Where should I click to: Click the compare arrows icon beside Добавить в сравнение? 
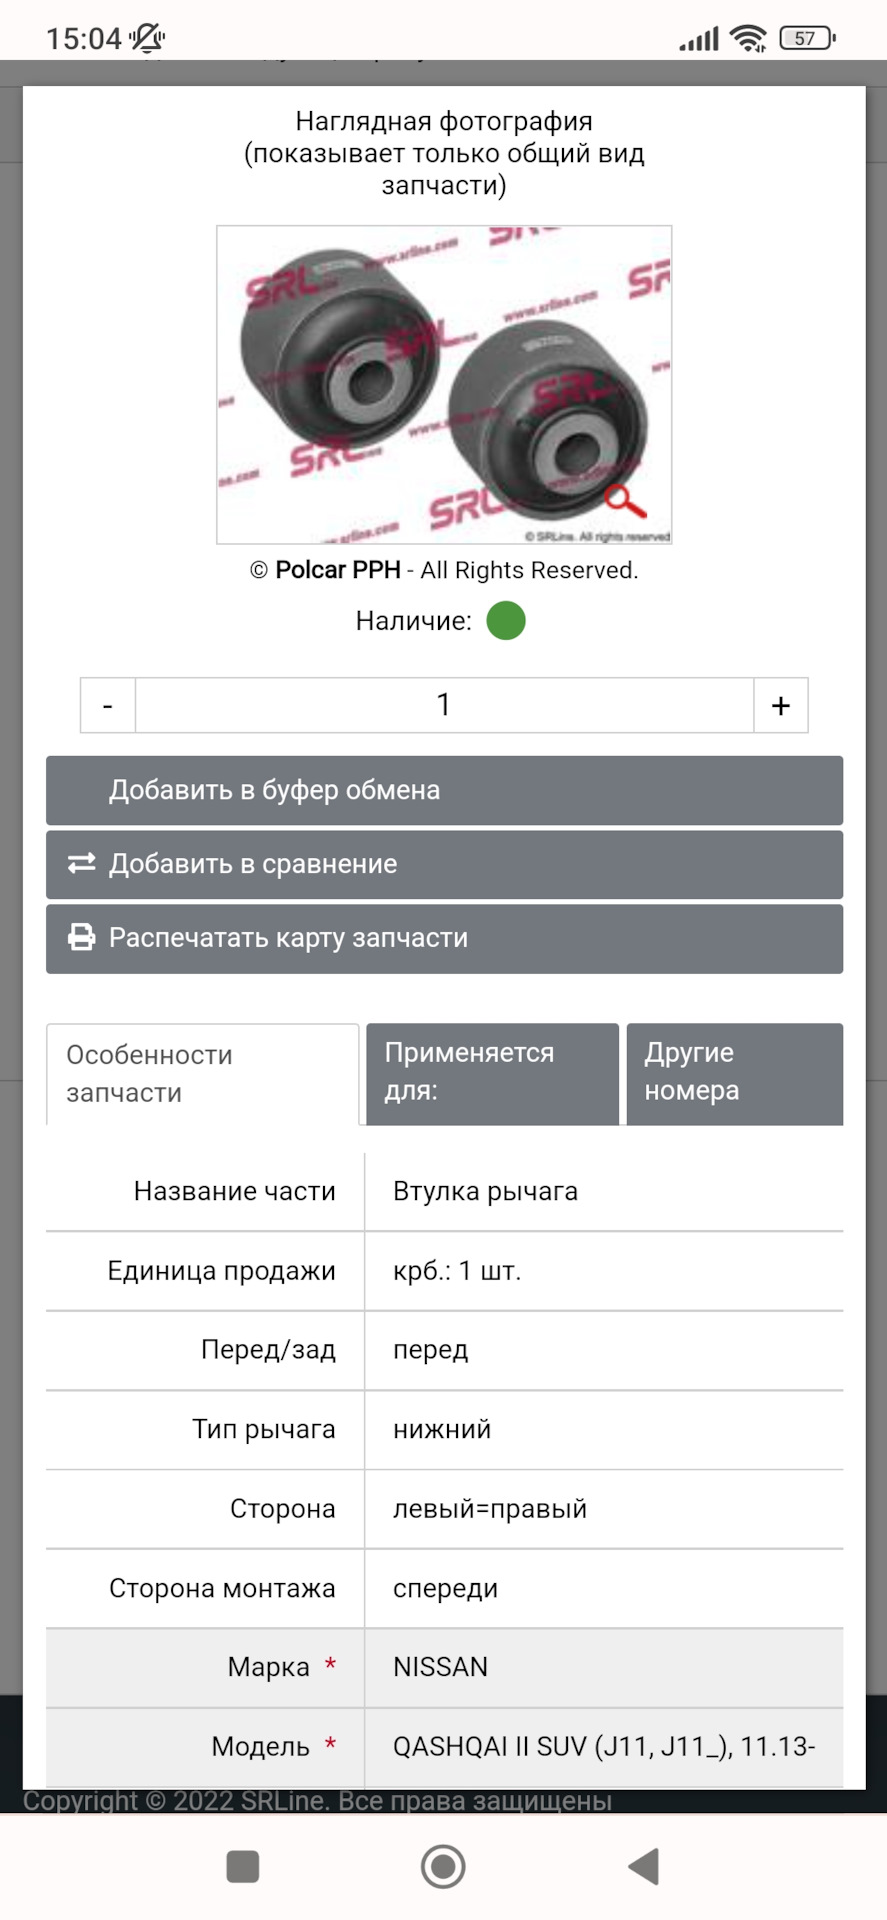(81, 863)
